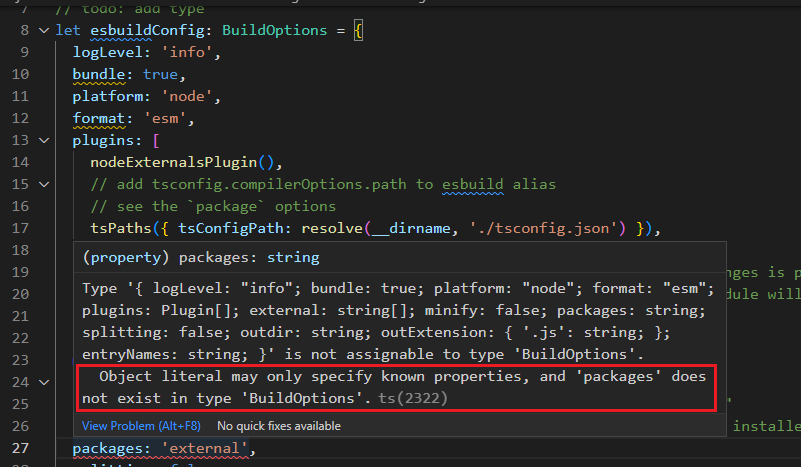Collapse the comment block at line 15
This screenshot has height=467, width=801.
44,184
